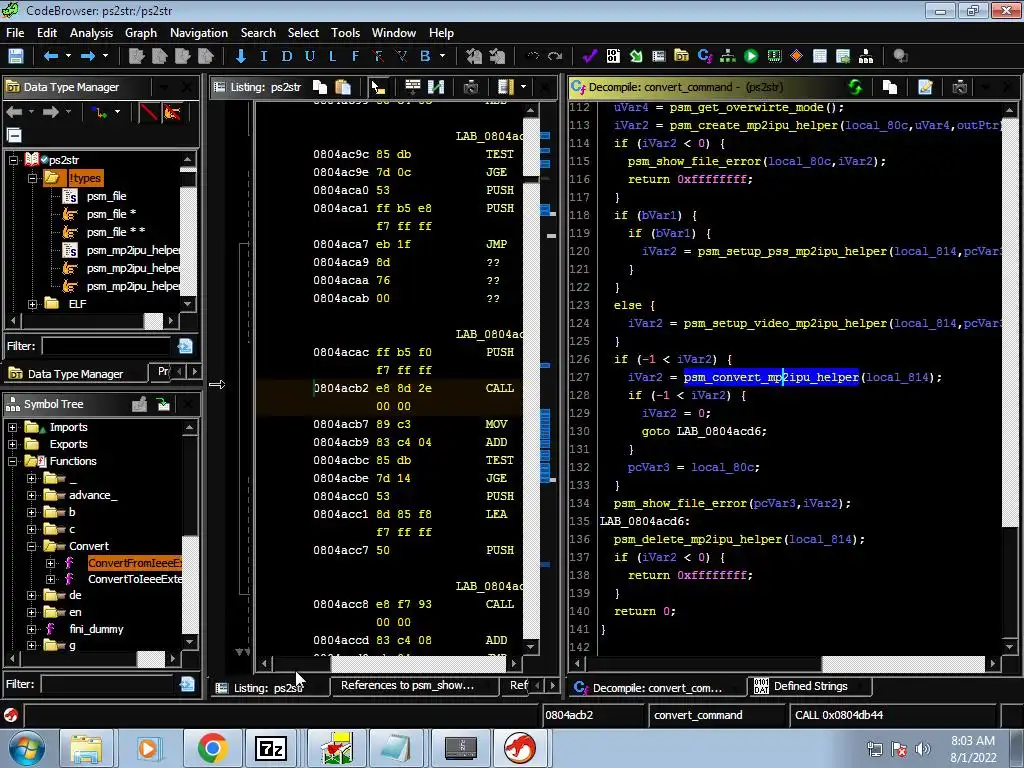Go to next Label (L) icon
Image resolution: width=1024 pixels, height=768 pixels.
[x=332, y=56]
